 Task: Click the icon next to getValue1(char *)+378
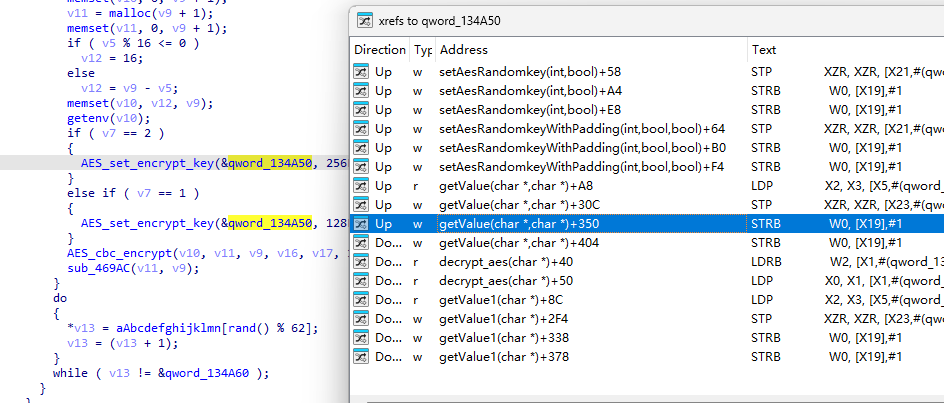pos(362,357)
